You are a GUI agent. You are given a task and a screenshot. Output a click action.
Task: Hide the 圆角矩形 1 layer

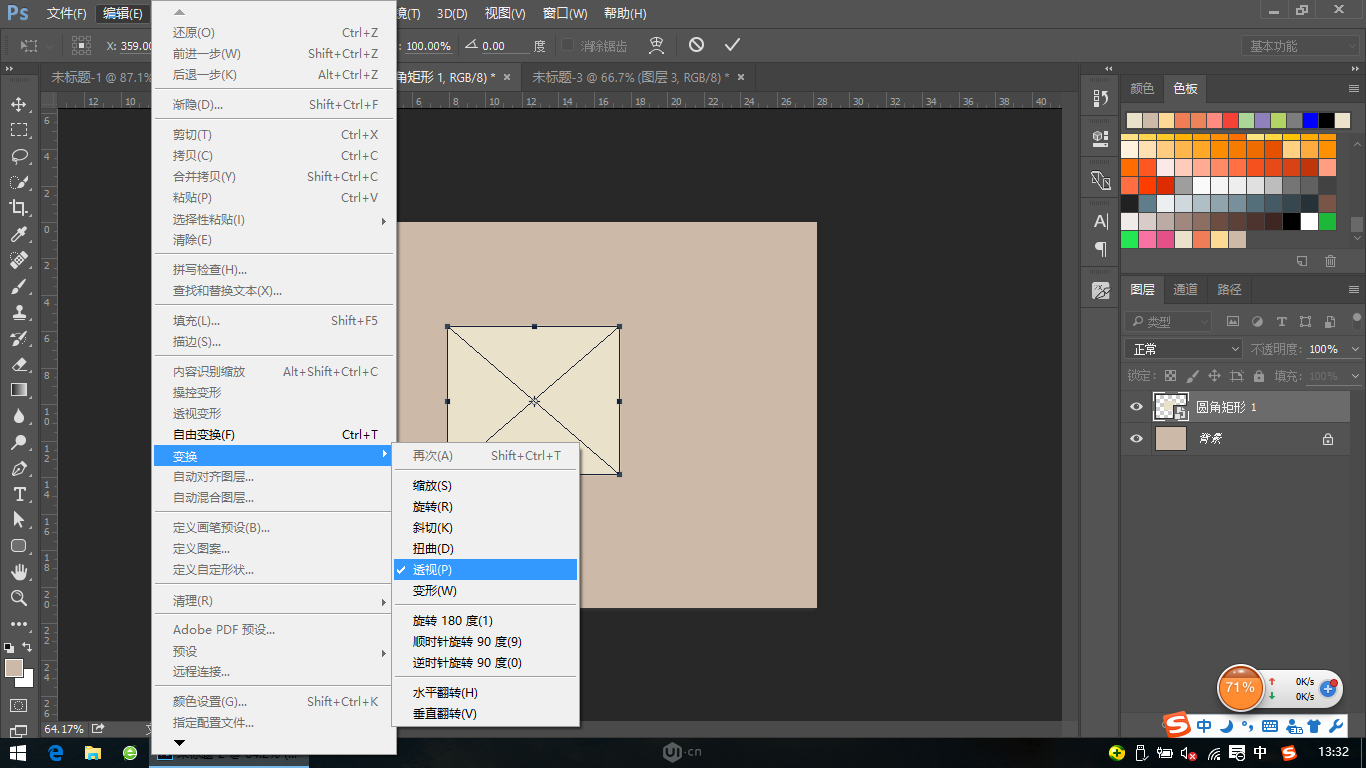tap(1136, 407)
